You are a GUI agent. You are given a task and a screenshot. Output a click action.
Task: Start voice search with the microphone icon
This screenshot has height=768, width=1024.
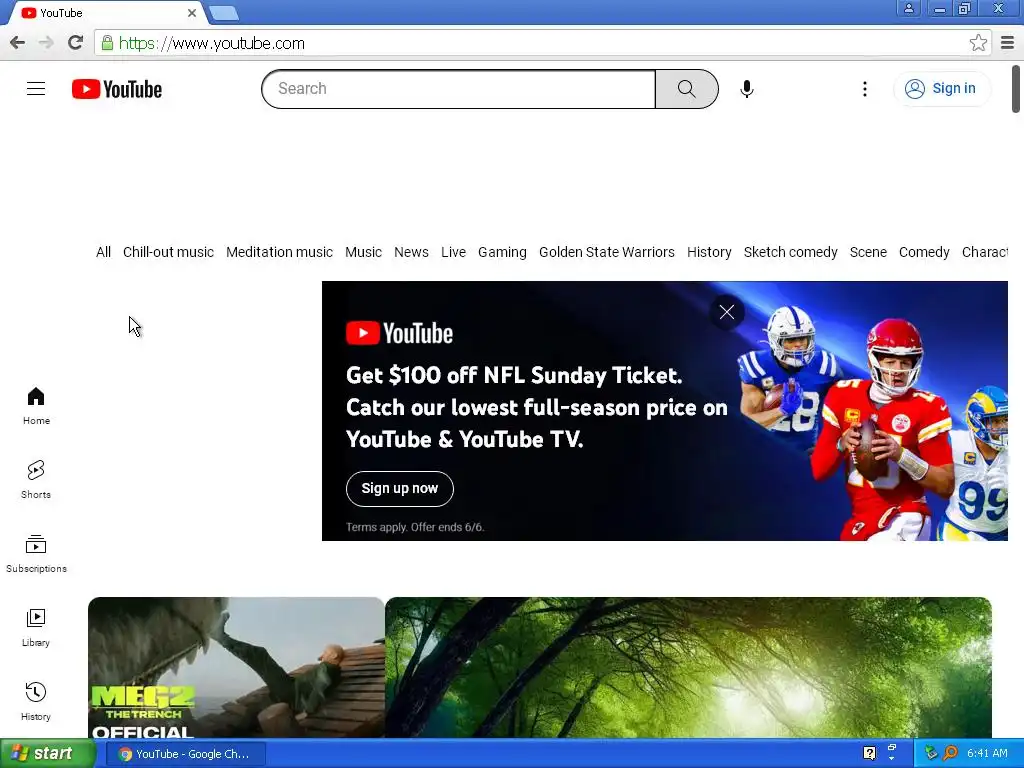click(746, 89)
